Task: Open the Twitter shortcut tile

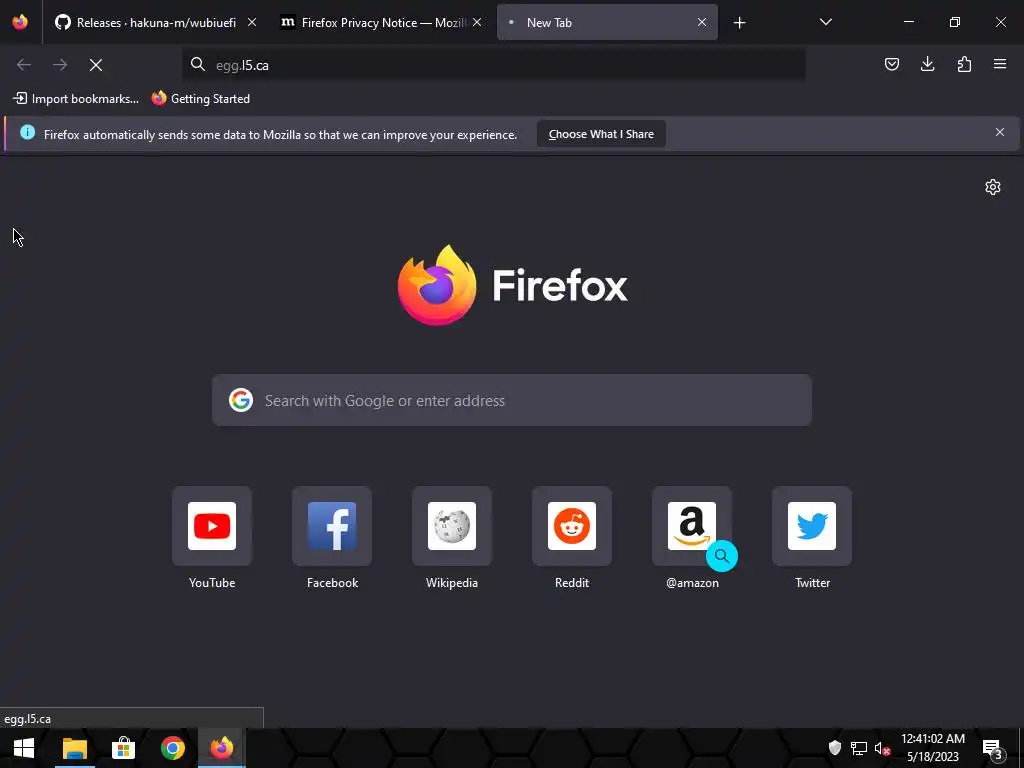Action: 812,526
